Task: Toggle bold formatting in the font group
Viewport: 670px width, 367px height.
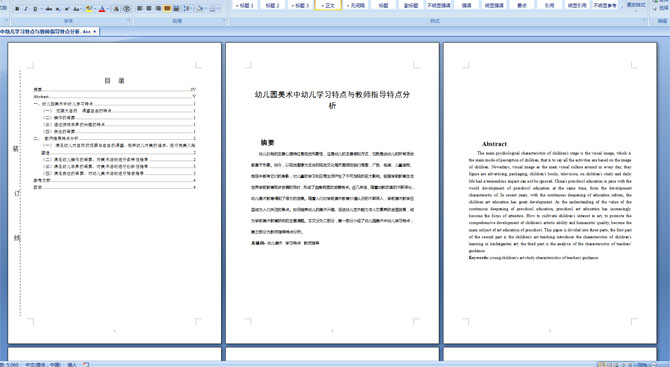Action: tap(17, 9)
